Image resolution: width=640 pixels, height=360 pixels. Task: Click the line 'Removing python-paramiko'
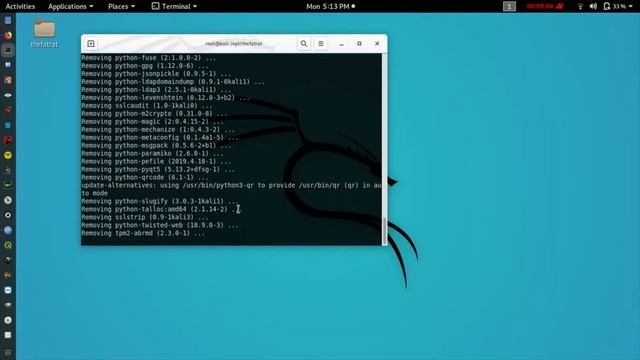tap(152, 153)
